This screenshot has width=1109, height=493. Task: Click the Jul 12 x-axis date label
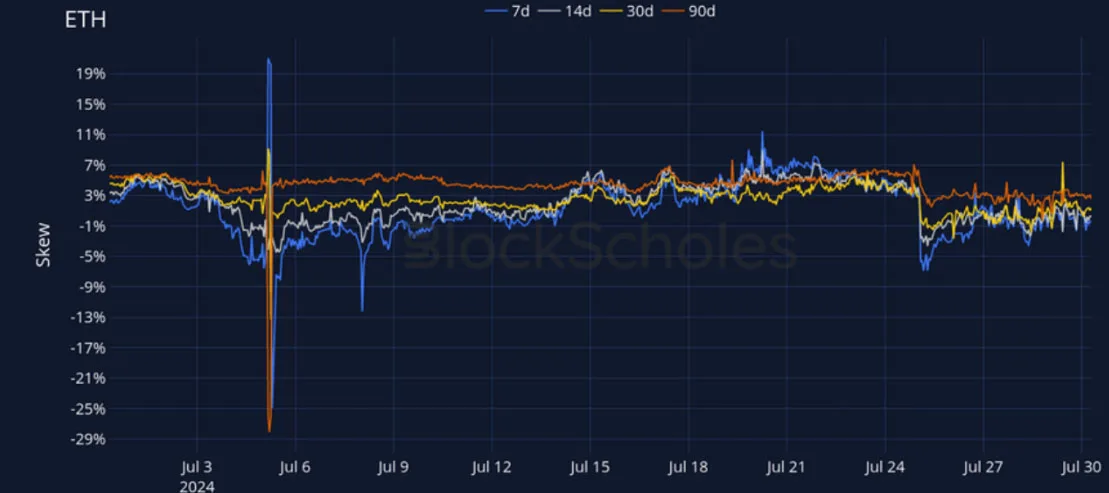(x=492, y=468)
